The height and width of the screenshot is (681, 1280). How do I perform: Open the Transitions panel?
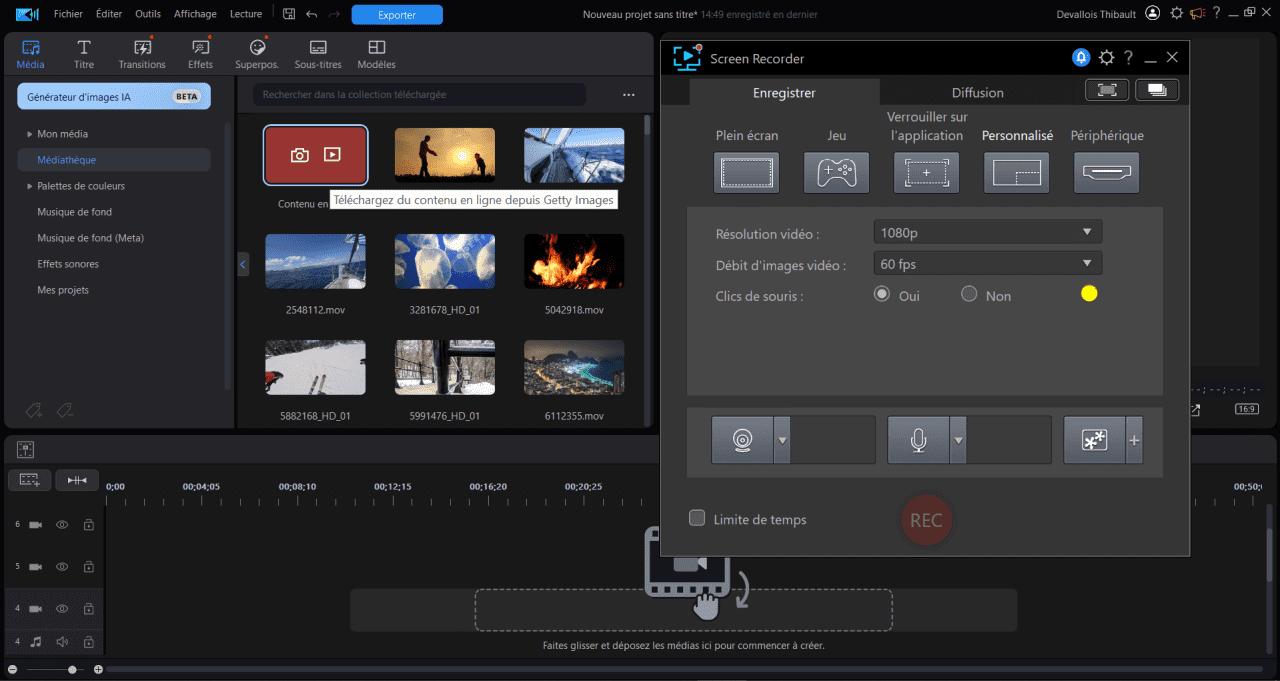click(142, 52)
